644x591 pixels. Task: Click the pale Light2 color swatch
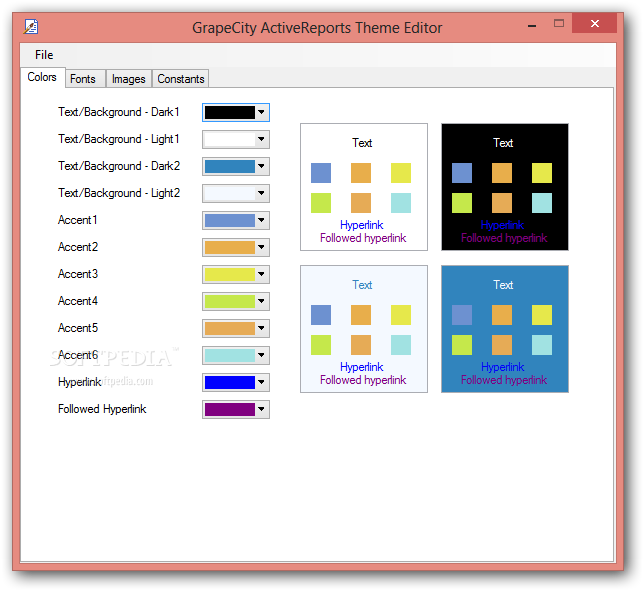coord(230,193)
